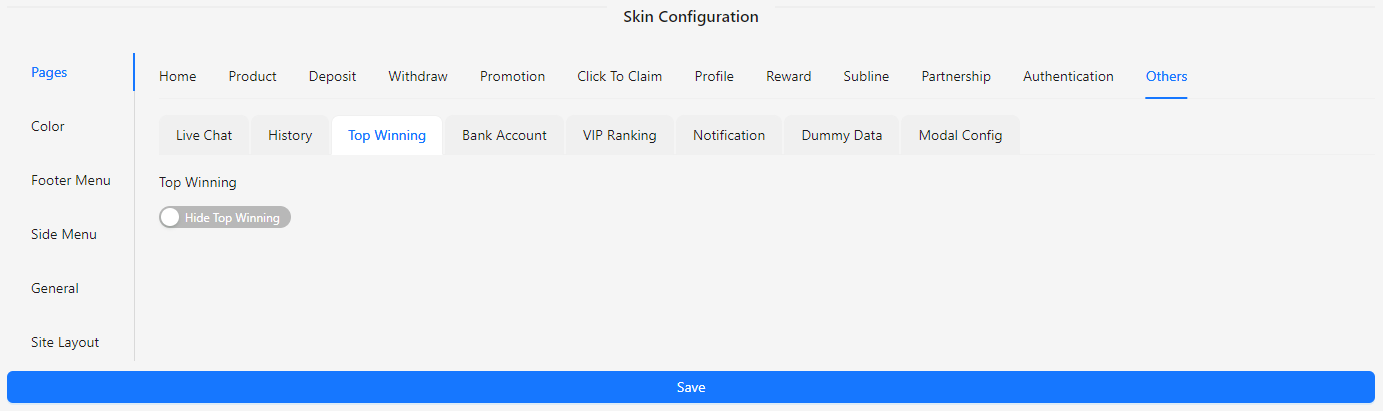The height and width of the screenshot is (411, 1383).
Task: Open the Modal Config sub-tab
Action: point(960,136)
